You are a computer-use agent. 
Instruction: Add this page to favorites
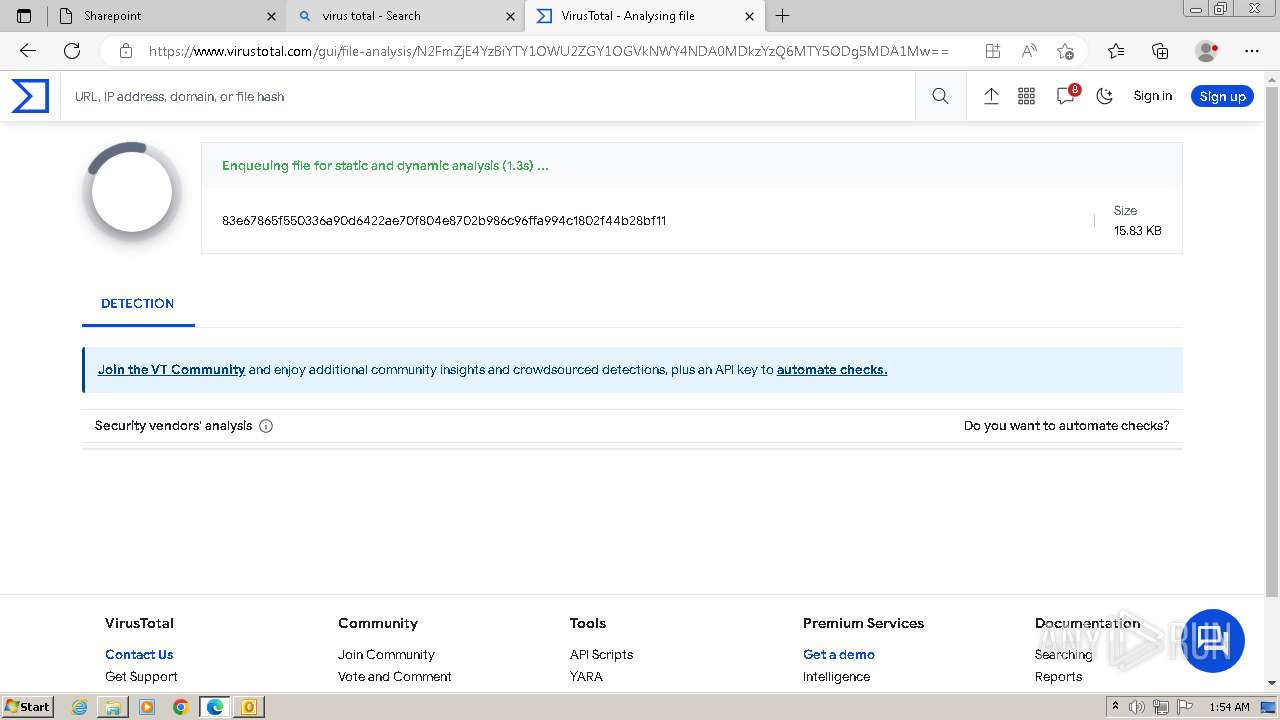pyautogui.click(x=1065, y=51)
